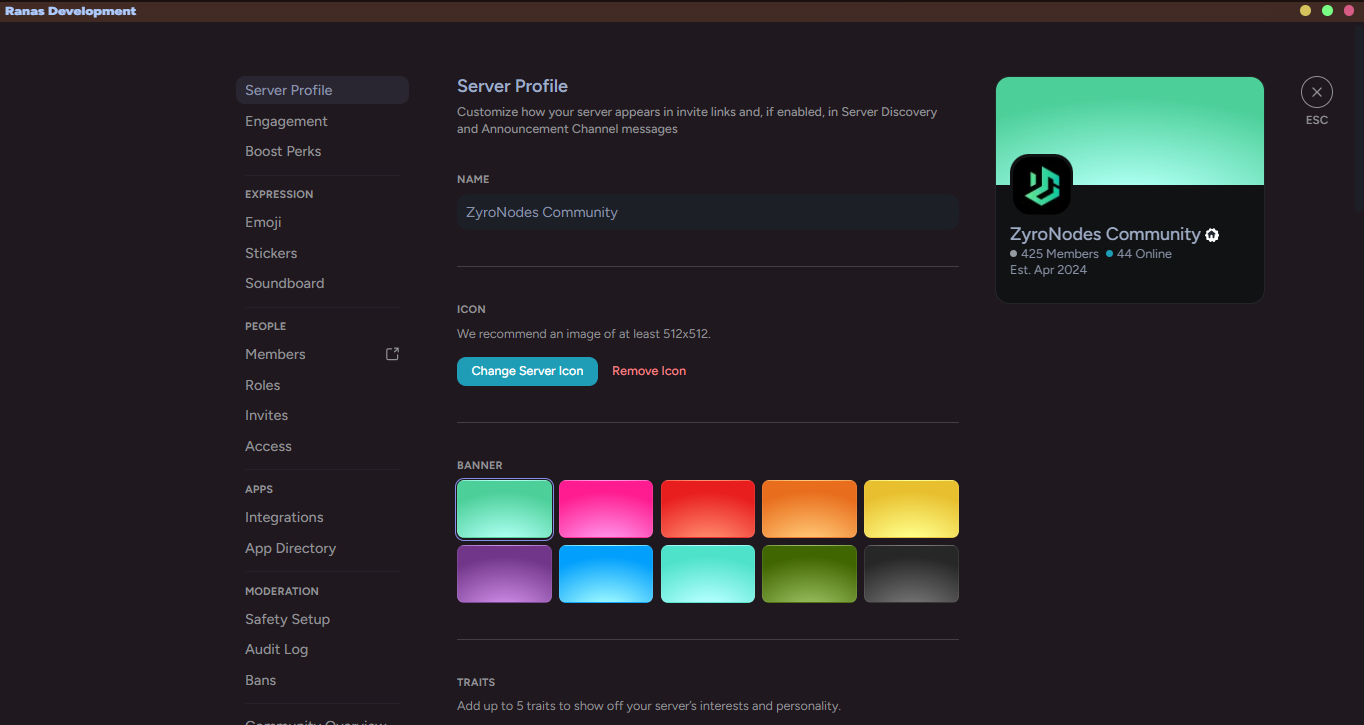Screen dimensions: 1364x725
Task: Close settings with the ESC X icon
Action: [1316, 92]
